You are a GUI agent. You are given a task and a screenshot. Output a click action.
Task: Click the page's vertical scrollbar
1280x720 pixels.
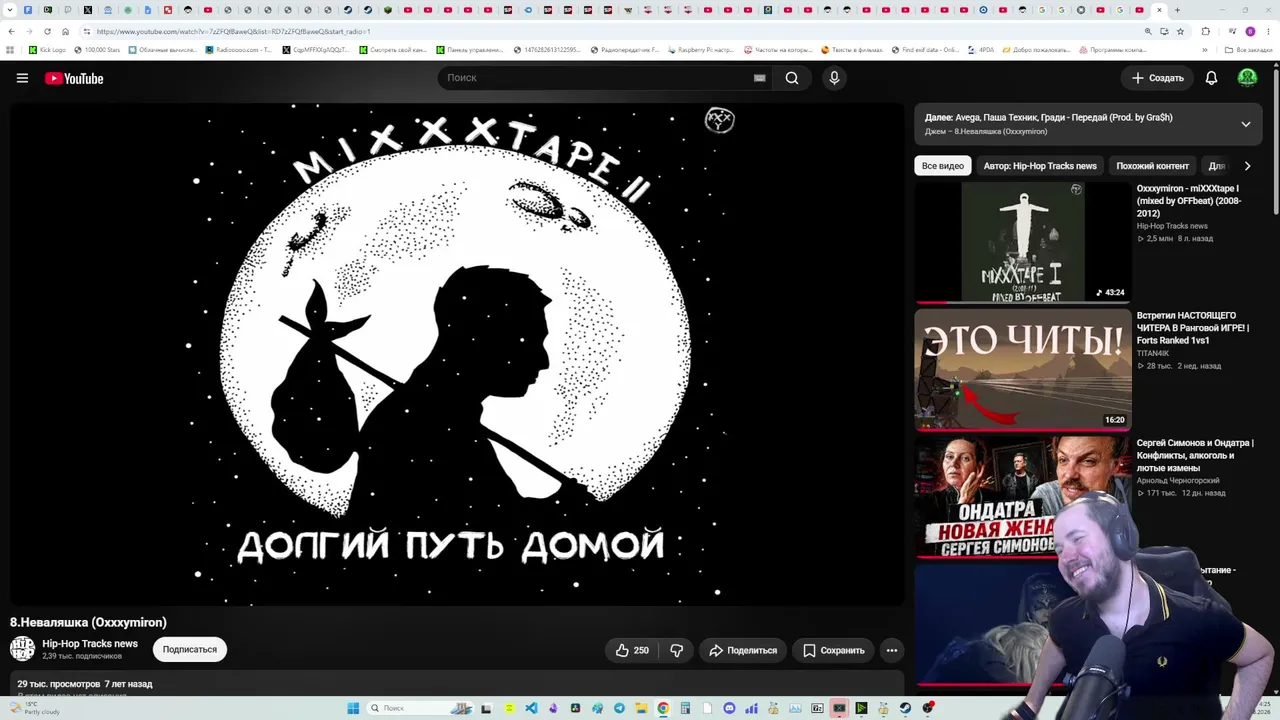1276,140
